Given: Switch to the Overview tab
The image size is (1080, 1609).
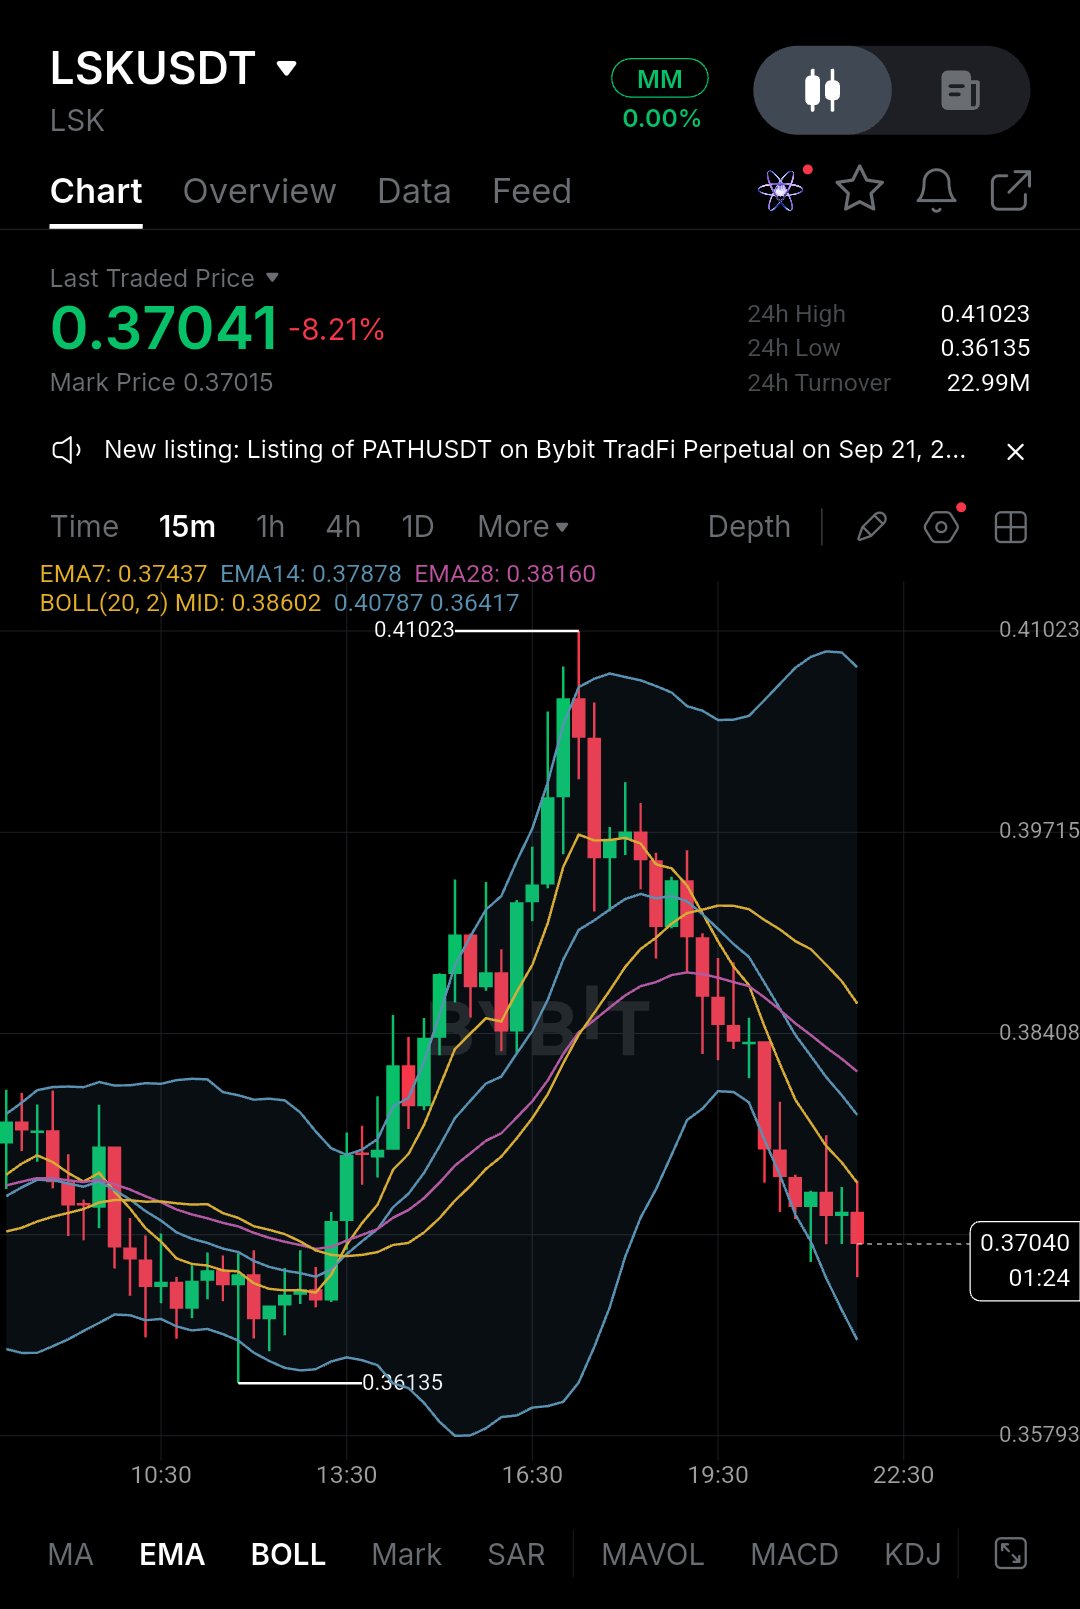Looking at the screenshot, I should tap(259, 191).
